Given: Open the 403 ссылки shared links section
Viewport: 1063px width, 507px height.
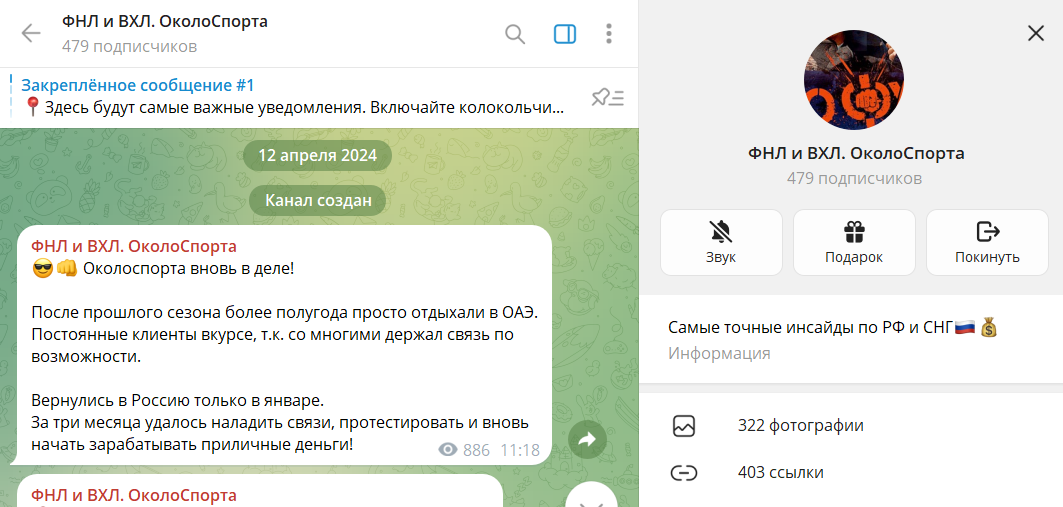Looking at the screenshot, I should click(x=851, y=472).
